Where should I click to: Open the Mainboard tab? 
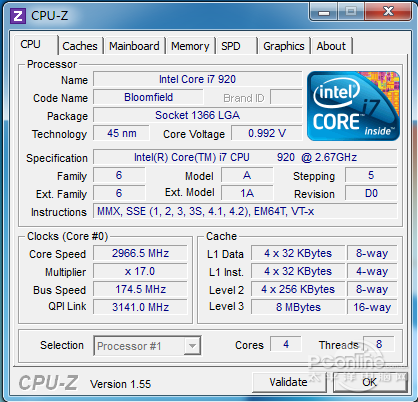coord(134,46)
